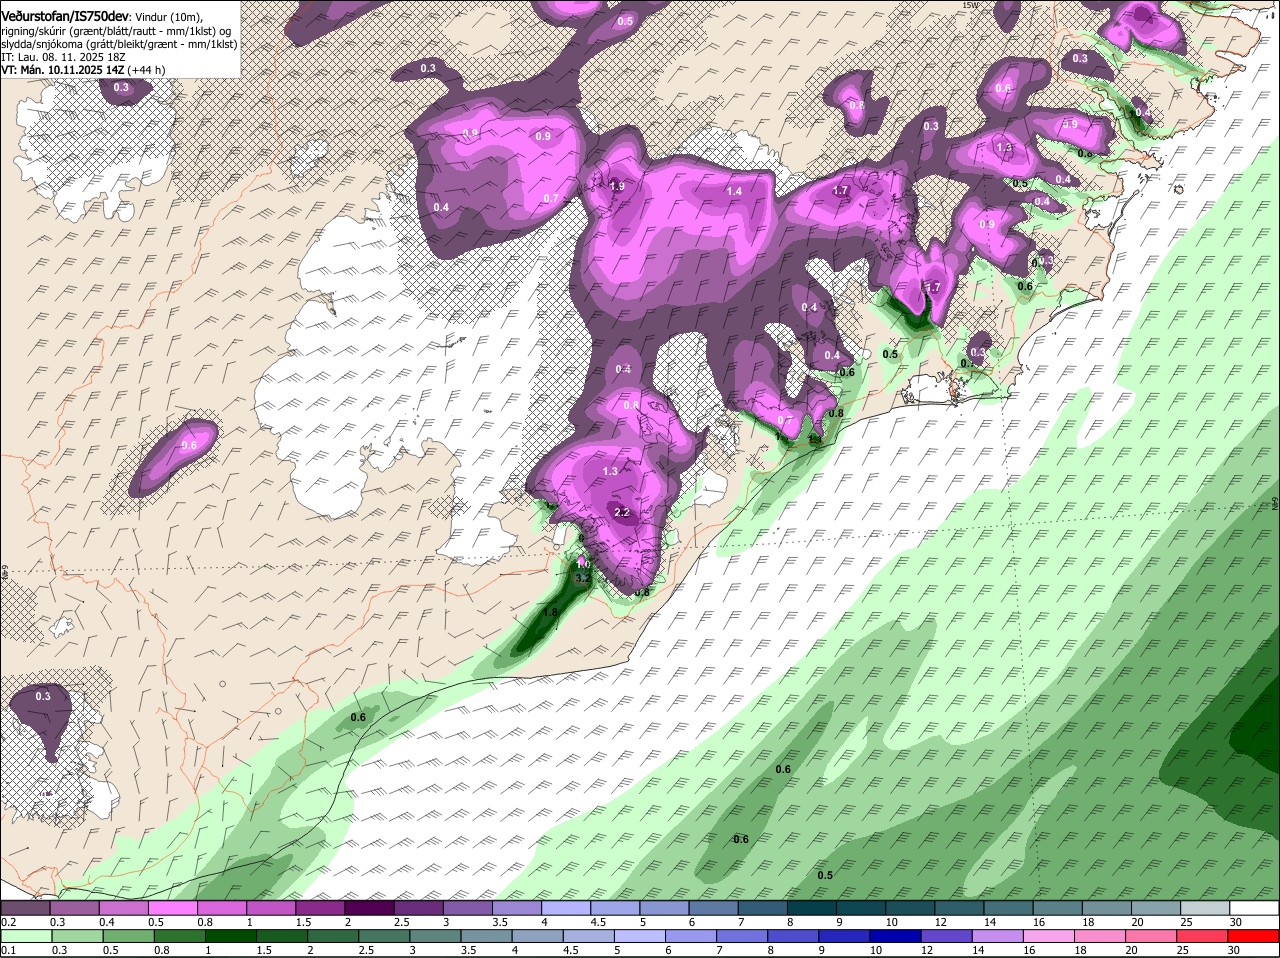Image resolution: width=1280 pixels, height=958 pixels.
Task: Click the bright red rain swatch labelled 30
Action: [1252, 935]
